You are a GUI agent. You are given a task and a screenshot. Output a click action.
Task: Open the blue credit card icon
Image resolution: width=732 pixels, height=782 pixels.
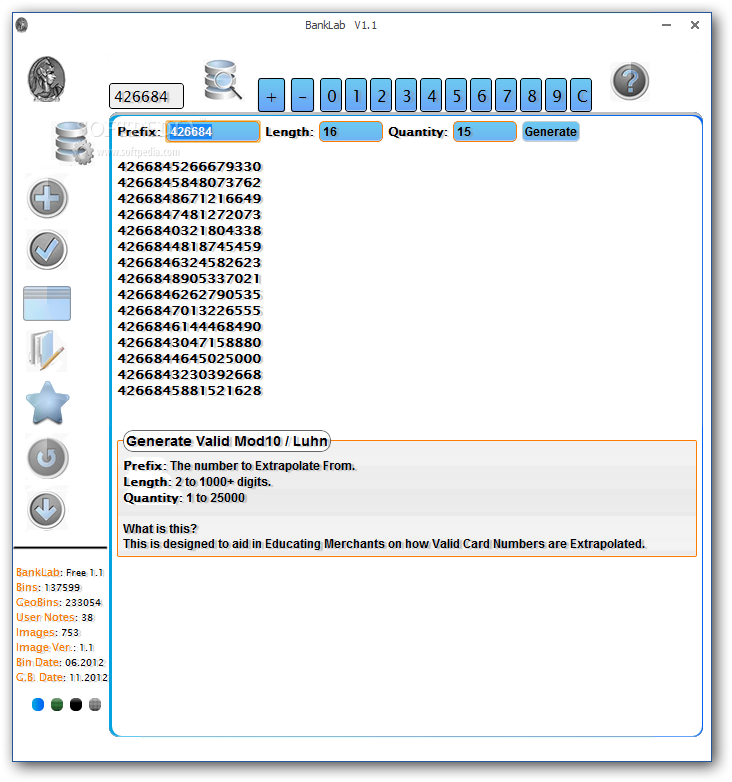(47, 303)
